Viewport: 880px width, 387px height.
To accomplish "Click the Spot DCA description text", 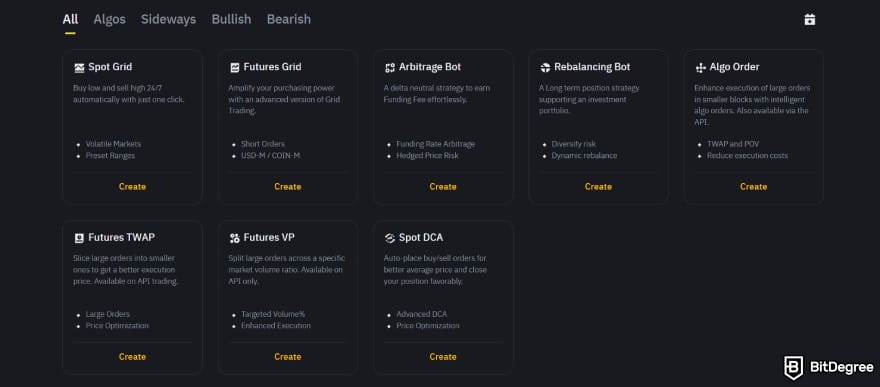I will pyautogui.click(x=436, y=270).
